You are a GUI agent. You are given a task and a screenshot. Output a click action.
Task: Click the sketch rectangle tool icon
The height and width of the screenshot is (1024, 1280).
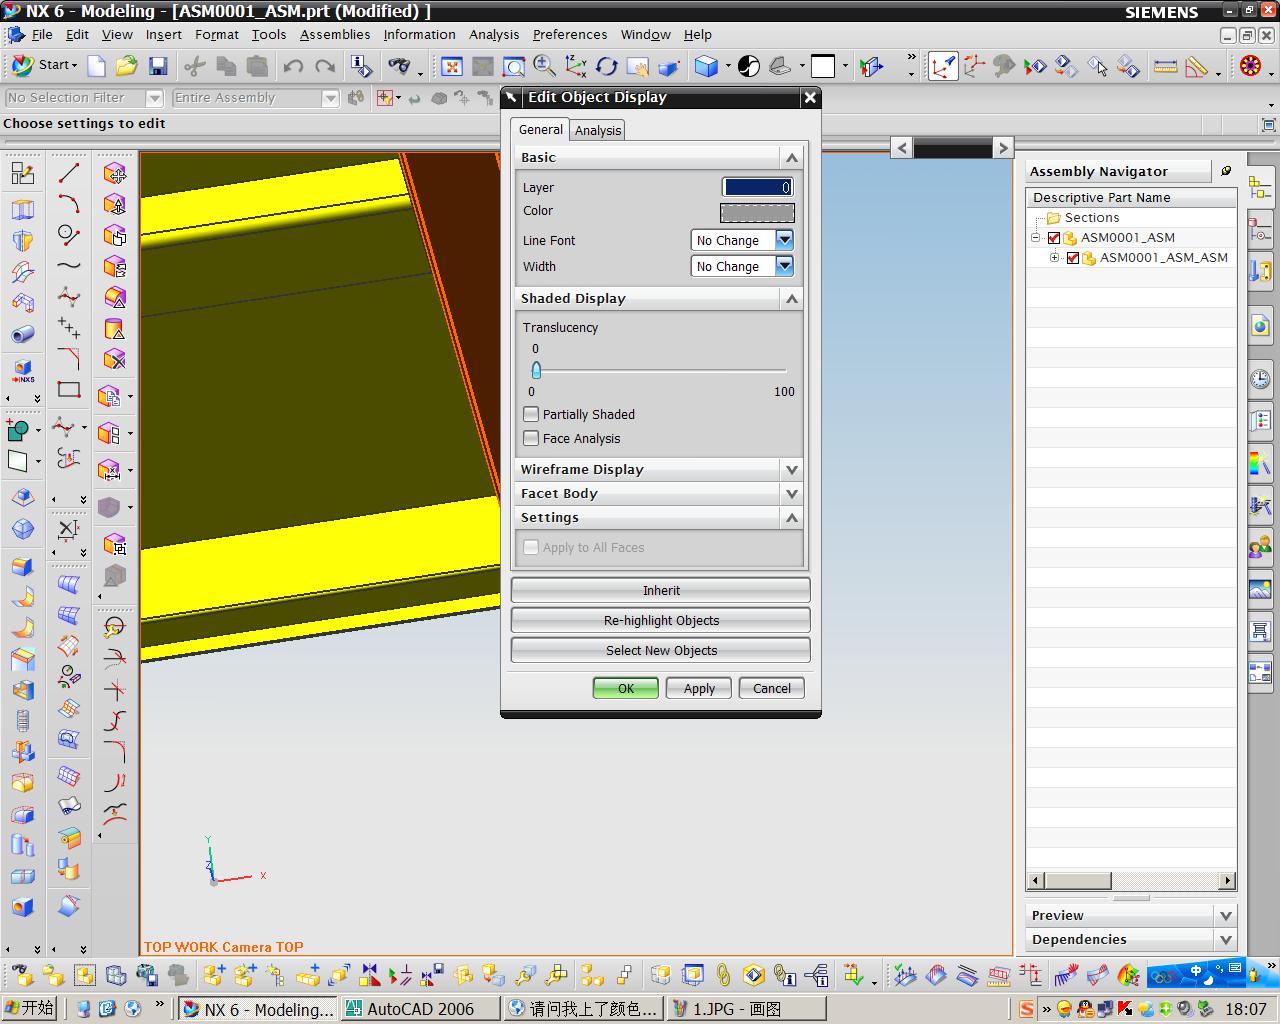[69, 389]
